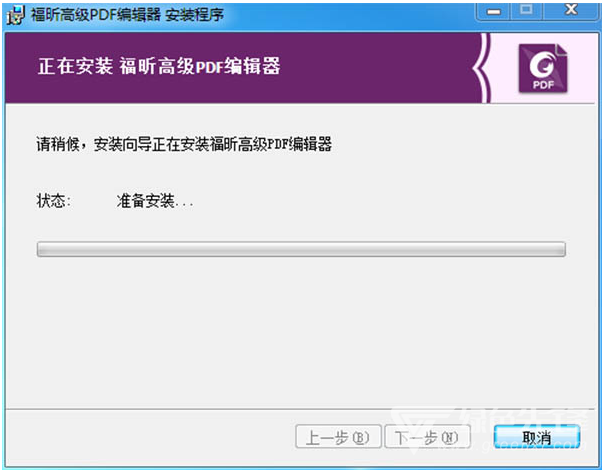
Task: Cancel the installation with 取消
Action: coord(537,437)
